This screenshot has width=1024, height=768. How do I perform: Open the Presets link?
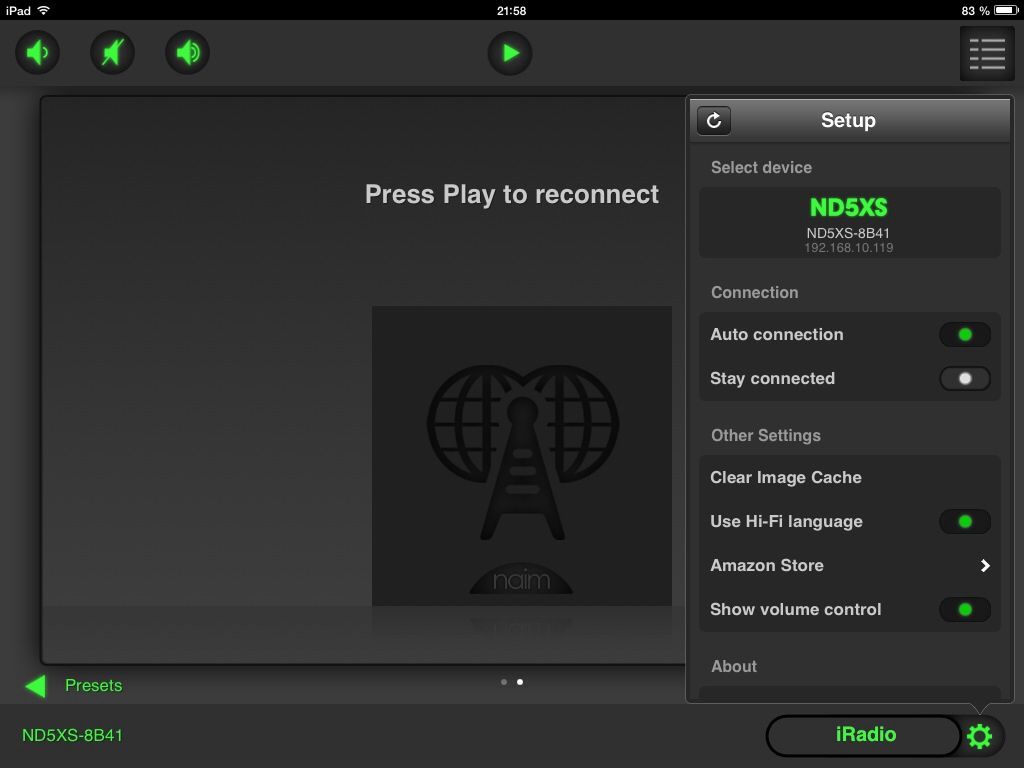93,686
